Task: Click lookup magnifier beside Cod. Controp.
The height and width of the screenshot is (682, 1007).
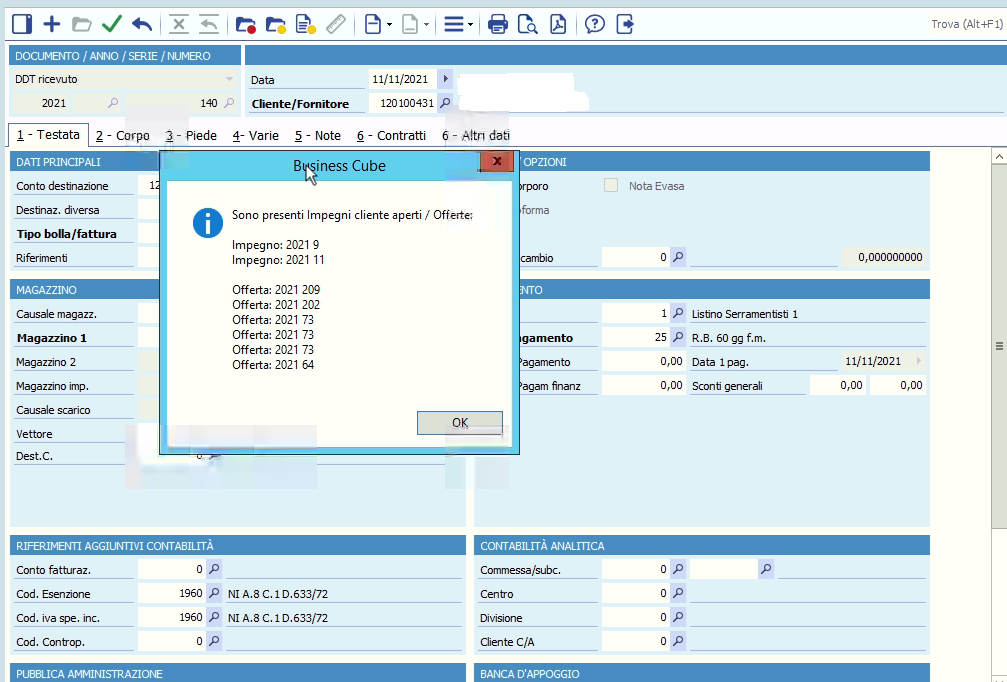Action: coord(215,641)
